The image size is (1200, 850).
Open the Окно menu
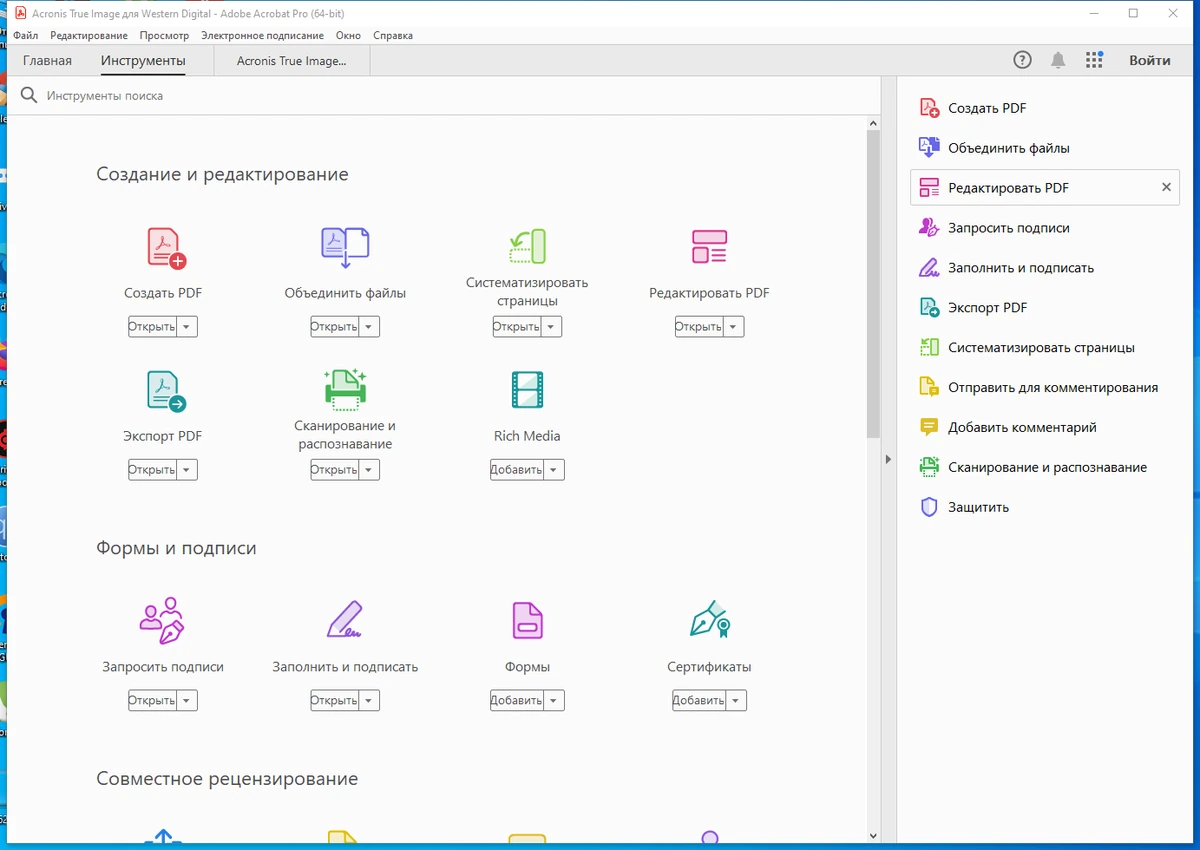pos(348,35)
